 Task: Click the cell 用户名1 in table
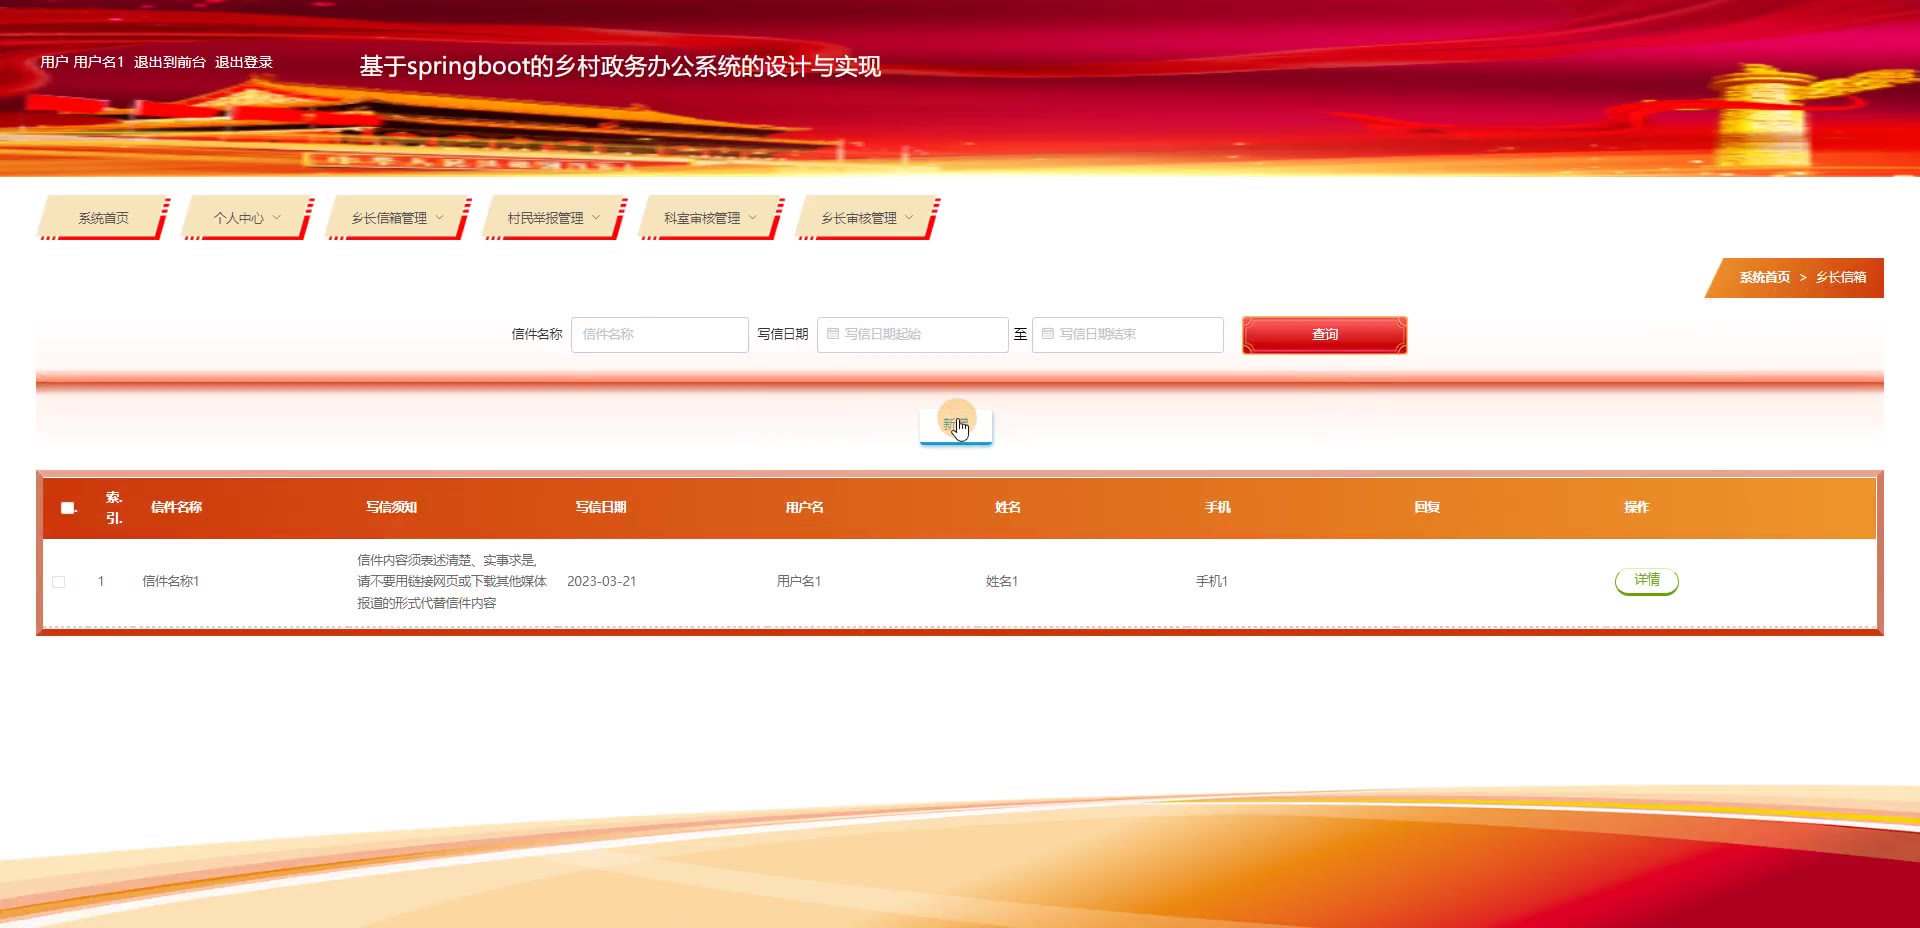point(799,581)
